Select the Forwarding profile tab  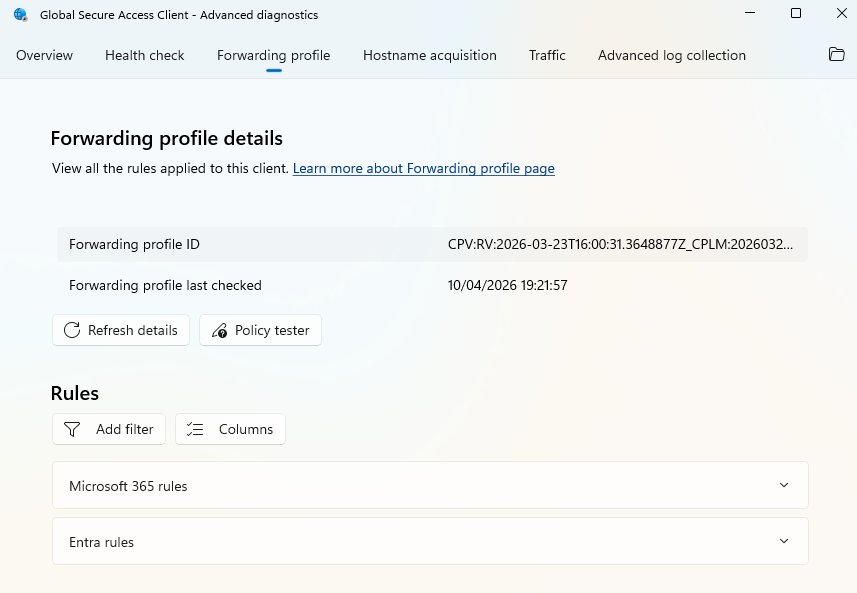point(273,55)
